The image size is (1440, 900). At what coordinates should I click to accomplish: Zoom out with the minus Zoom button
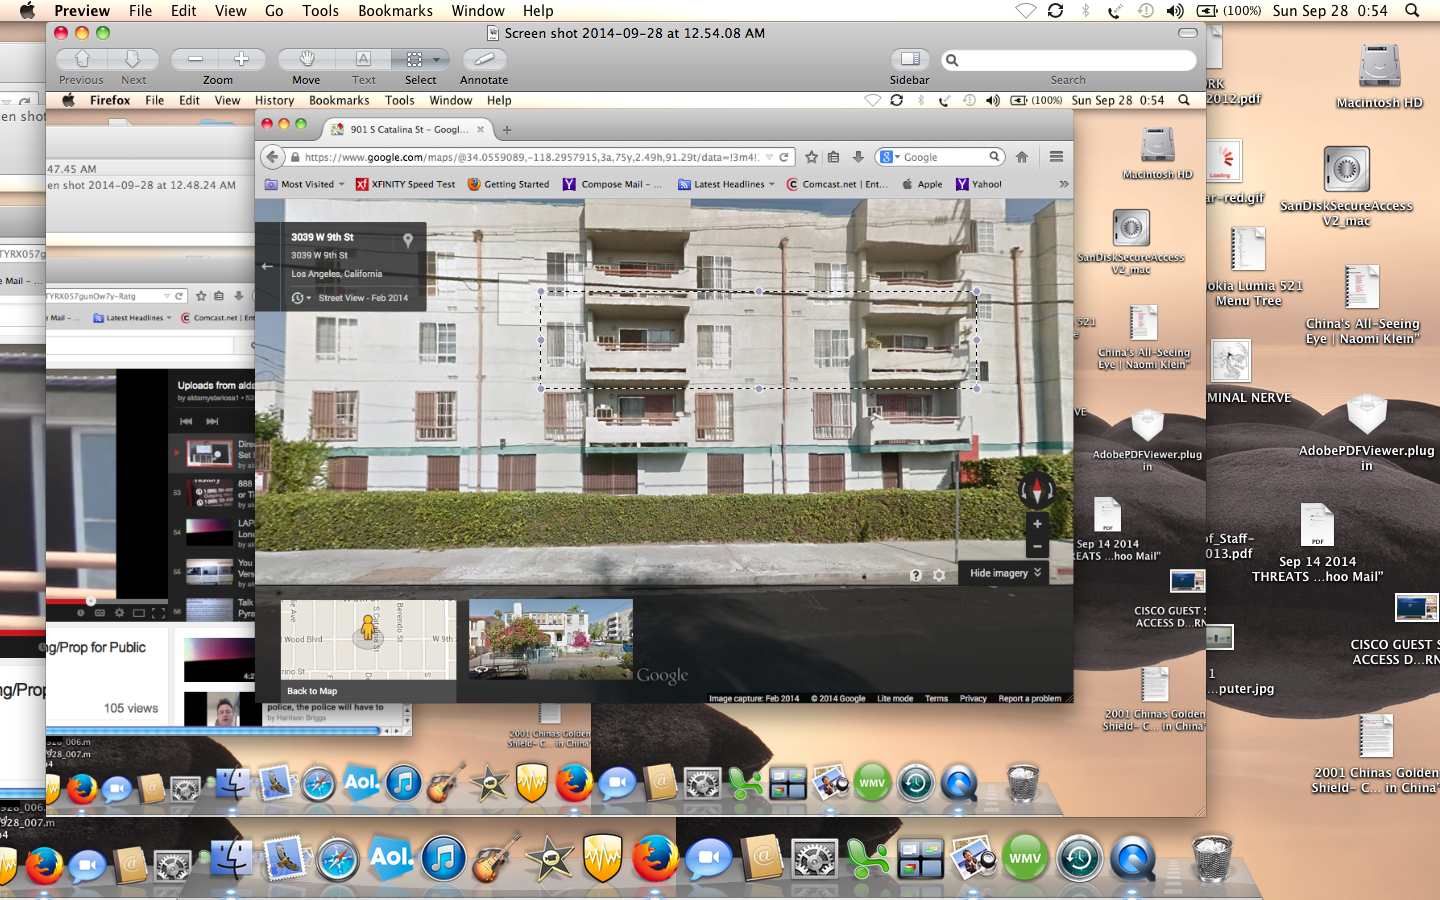[x=195, y=60]
